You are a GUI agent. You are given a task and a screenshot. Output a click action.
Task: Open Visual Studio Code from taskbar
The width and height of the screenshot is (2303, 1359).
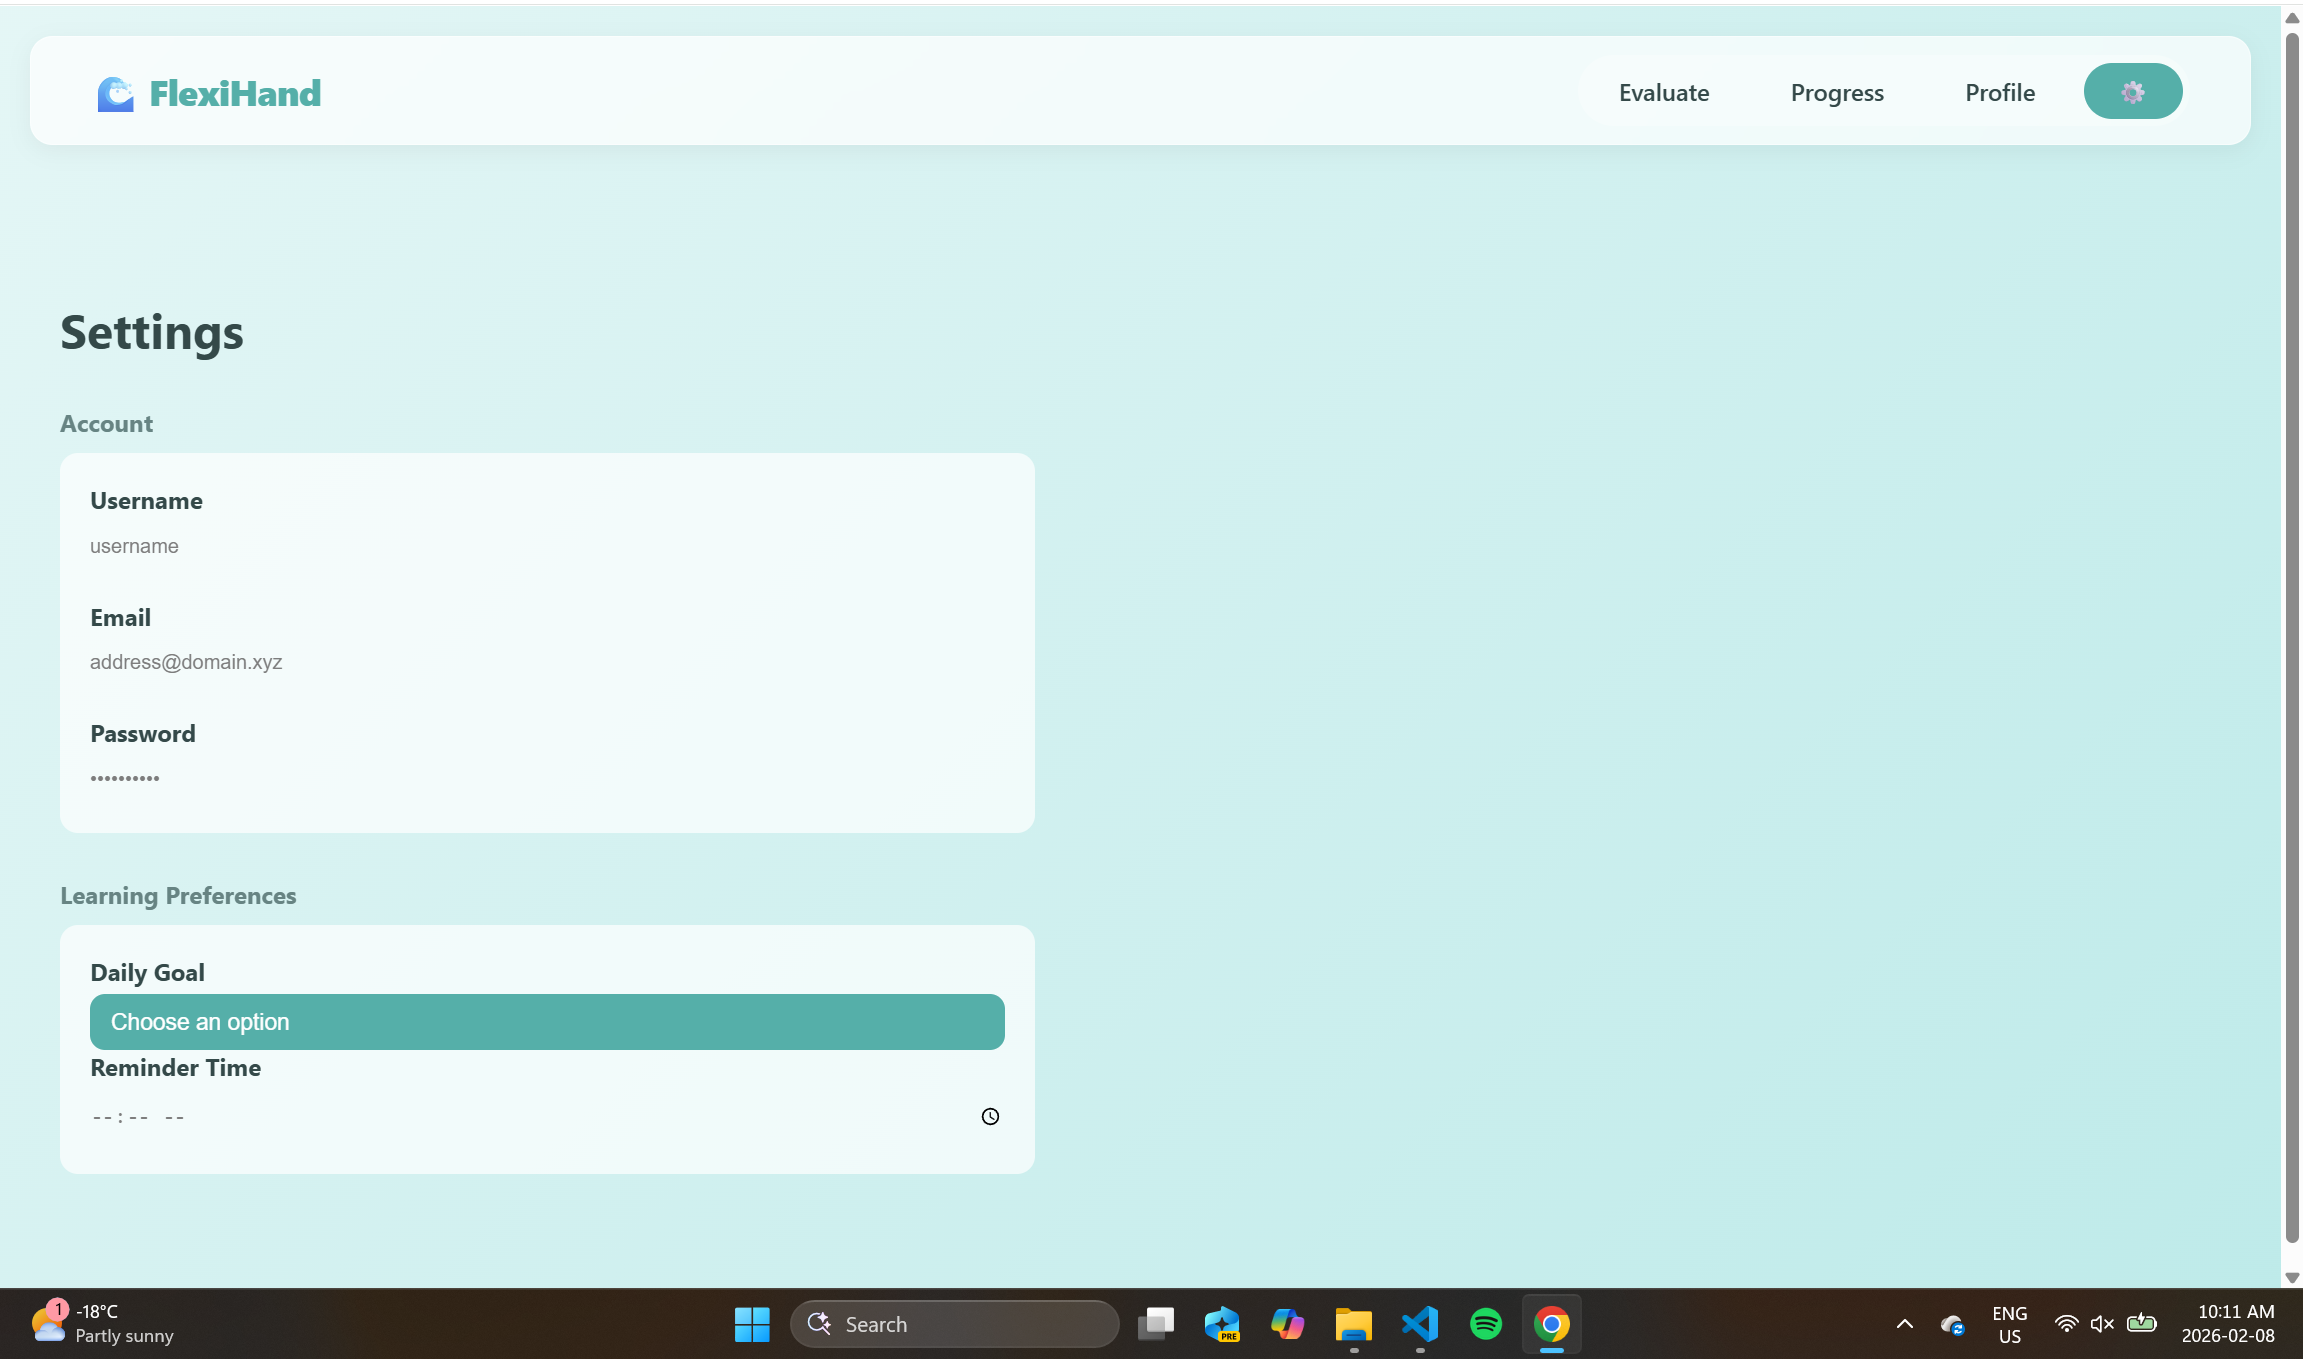click(1419, 1324)
